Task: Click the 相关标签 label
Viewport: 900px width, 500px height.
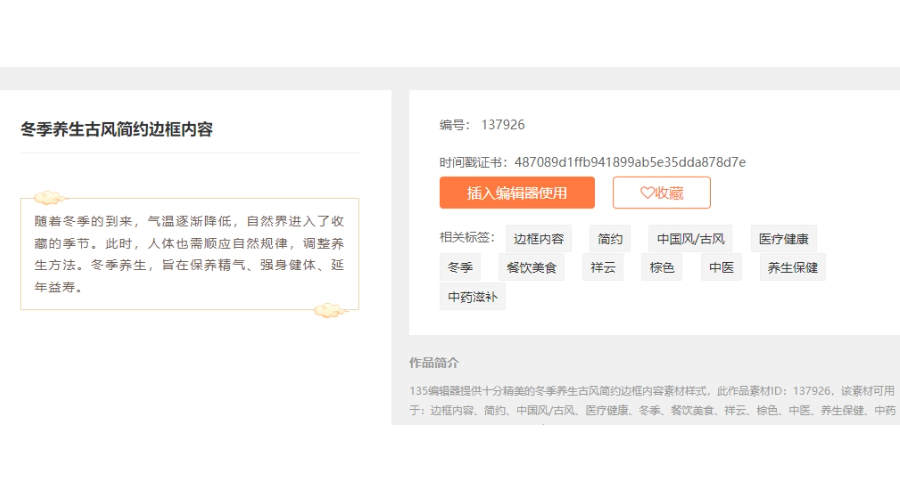Action: click(467, 237)
